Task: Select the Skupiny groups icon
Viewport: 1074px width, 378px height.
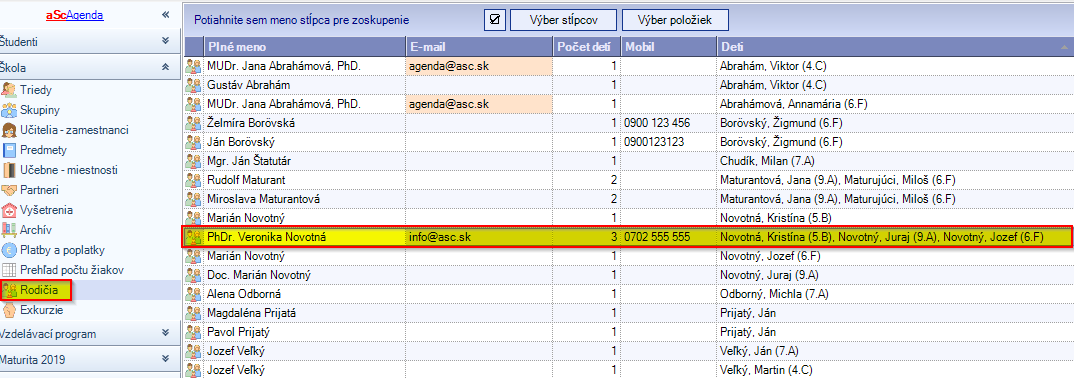Action: (x=10, y=110)
